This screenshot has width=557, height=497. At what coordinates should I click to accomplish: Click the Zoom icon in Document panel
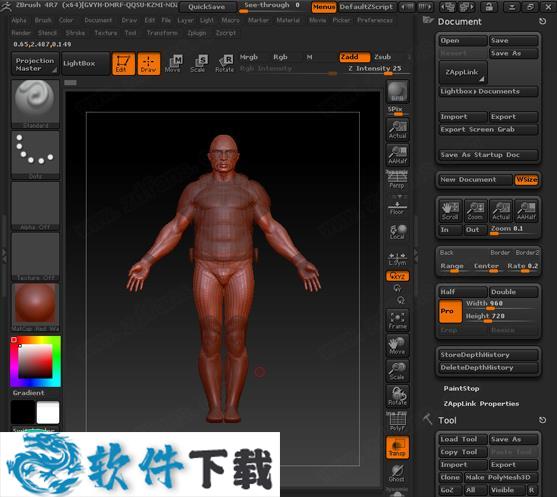(x=476, y=211)
